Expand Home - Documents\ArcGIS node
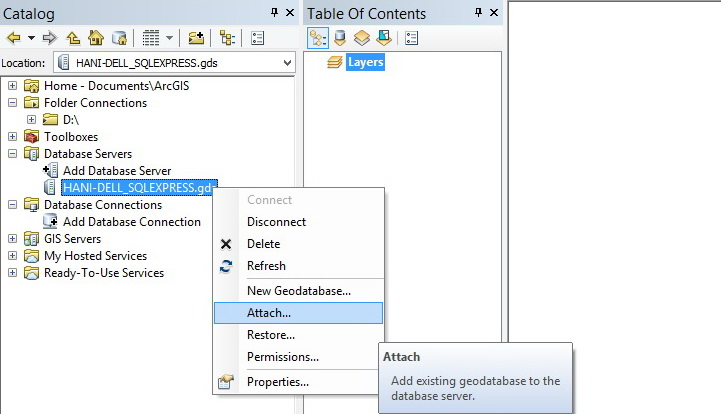This screenshot has height=414, width=721. coord(12,86)
